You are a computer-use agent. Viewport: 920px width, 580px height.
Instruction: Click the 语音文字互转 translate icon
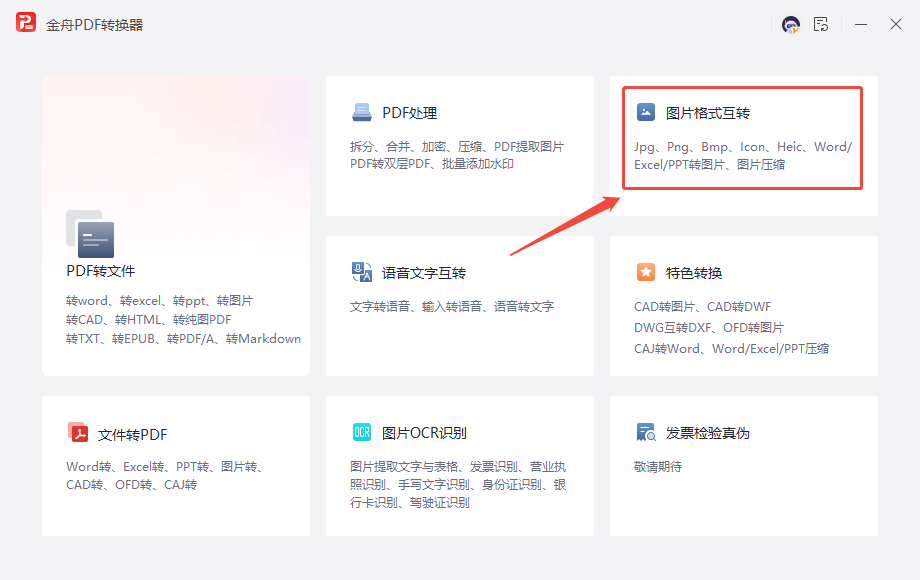coord(361,272)
